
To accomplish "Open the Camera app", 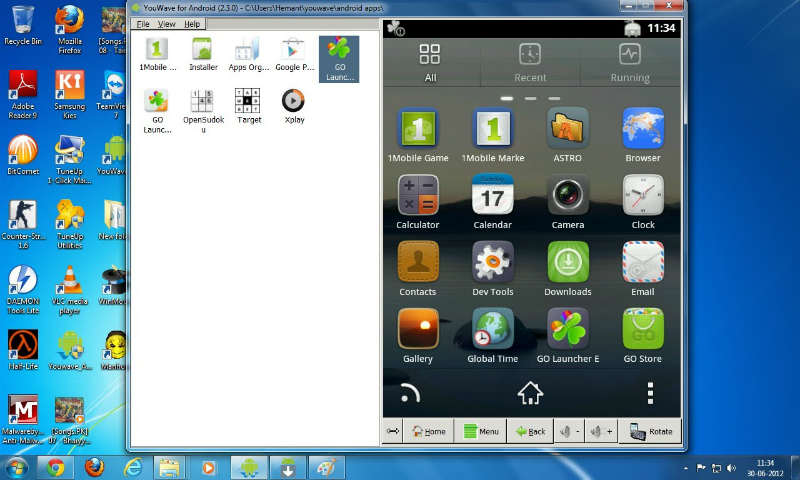I will coord(567,196).
